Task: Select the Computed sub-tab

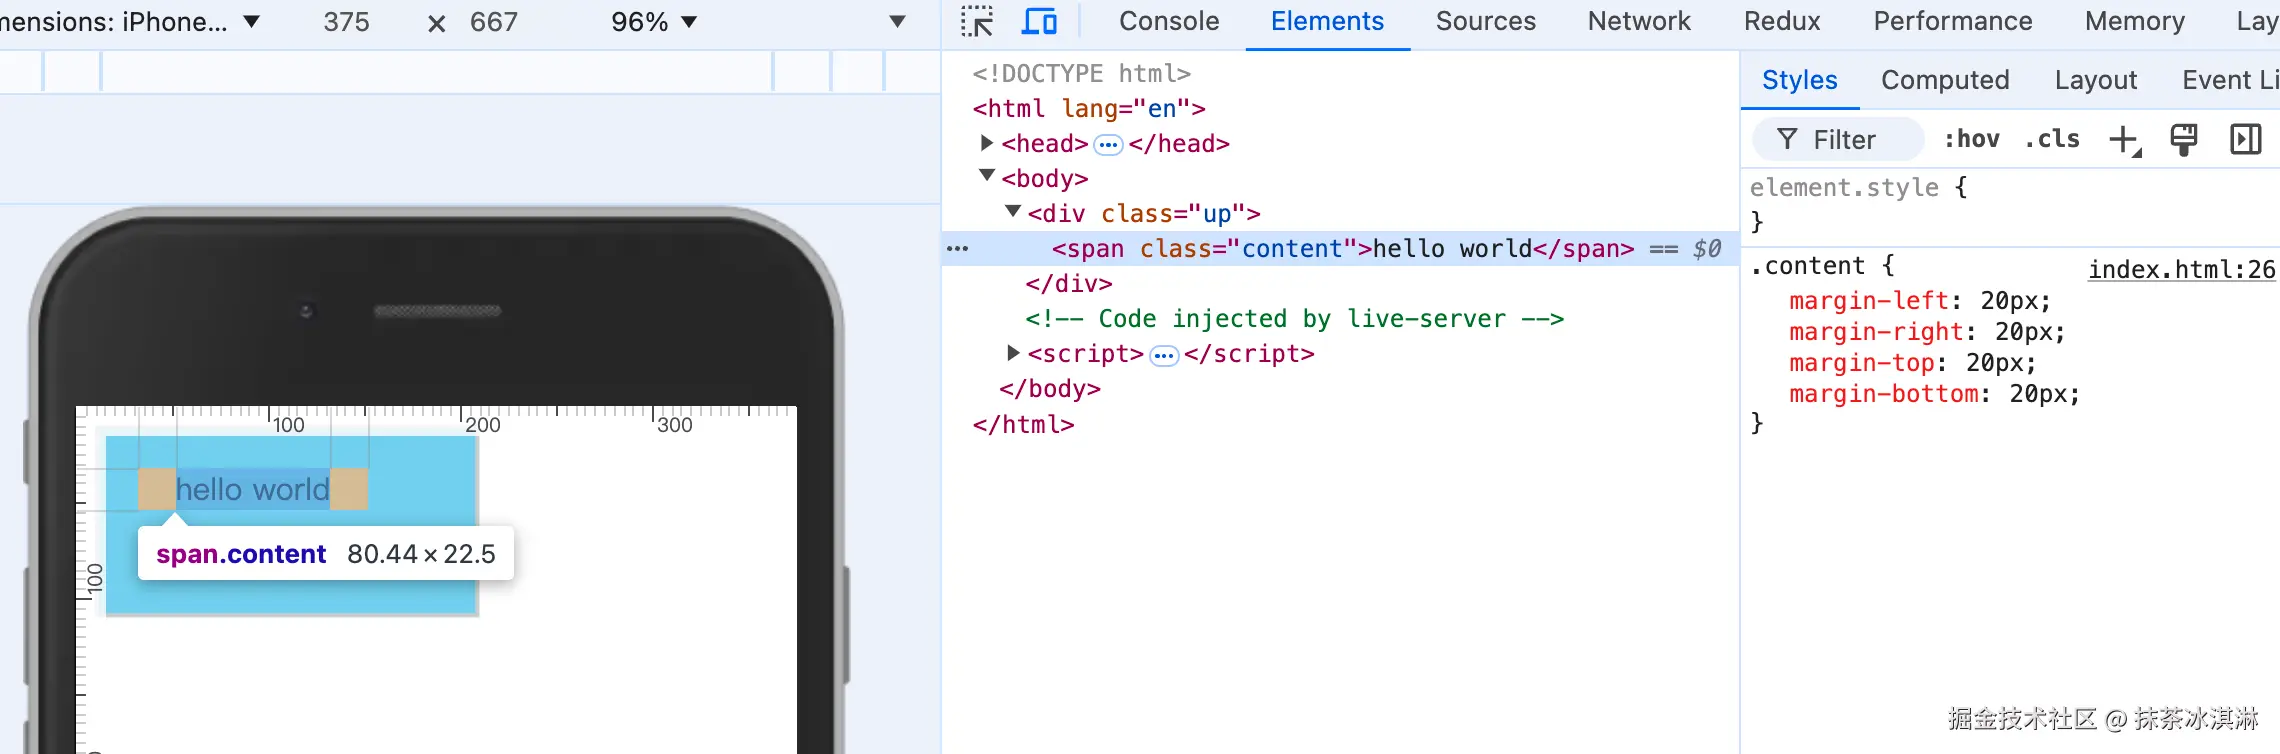Action: pyautogui.click(x=1945, y=80)
